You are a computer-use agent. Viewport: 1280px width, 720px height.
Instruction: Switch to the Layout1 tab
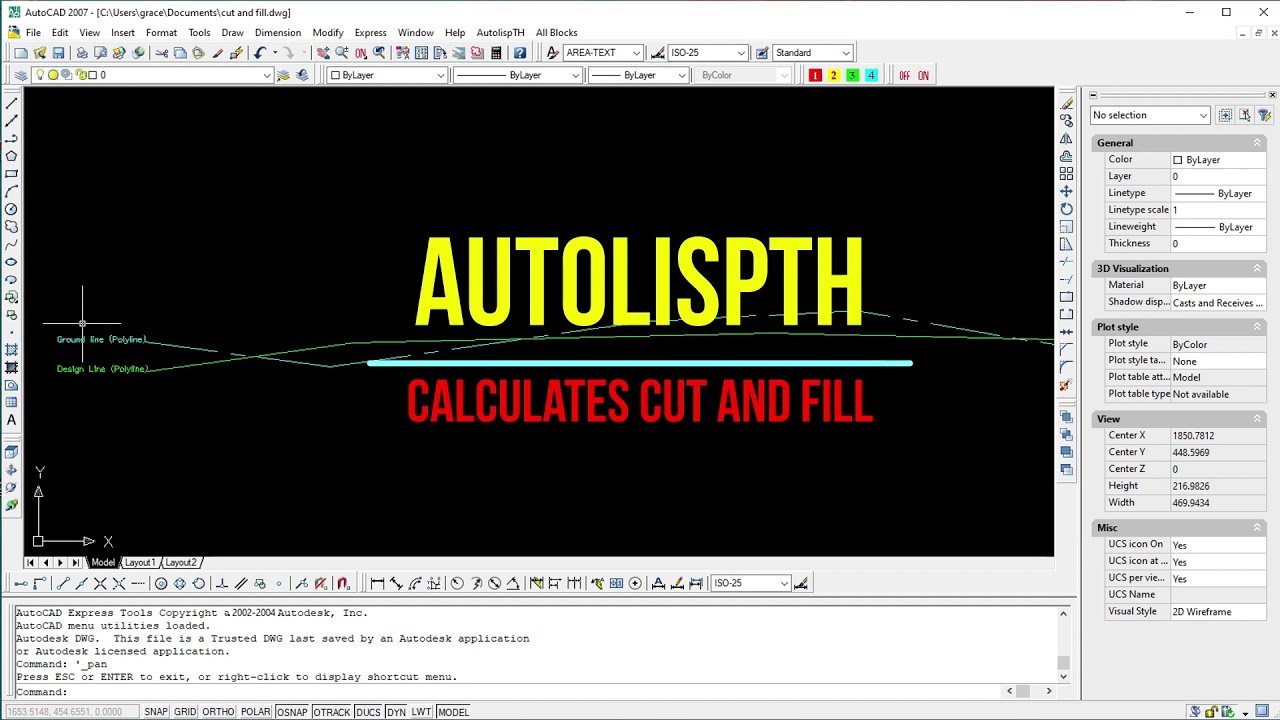point(140,562)
